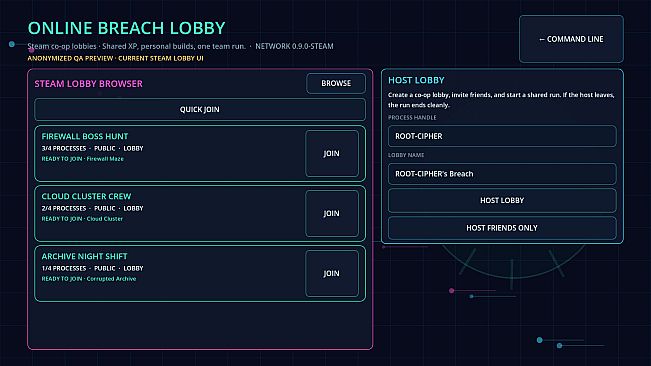
Task: Join the Archive Night Shift lobby
Action: [332, 273]
